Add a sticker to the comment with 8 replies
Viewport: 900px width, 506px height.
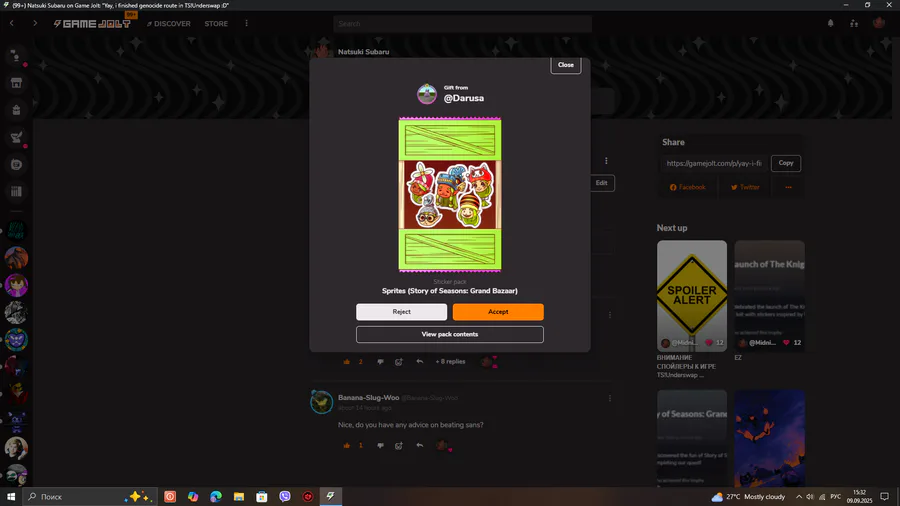398,361
